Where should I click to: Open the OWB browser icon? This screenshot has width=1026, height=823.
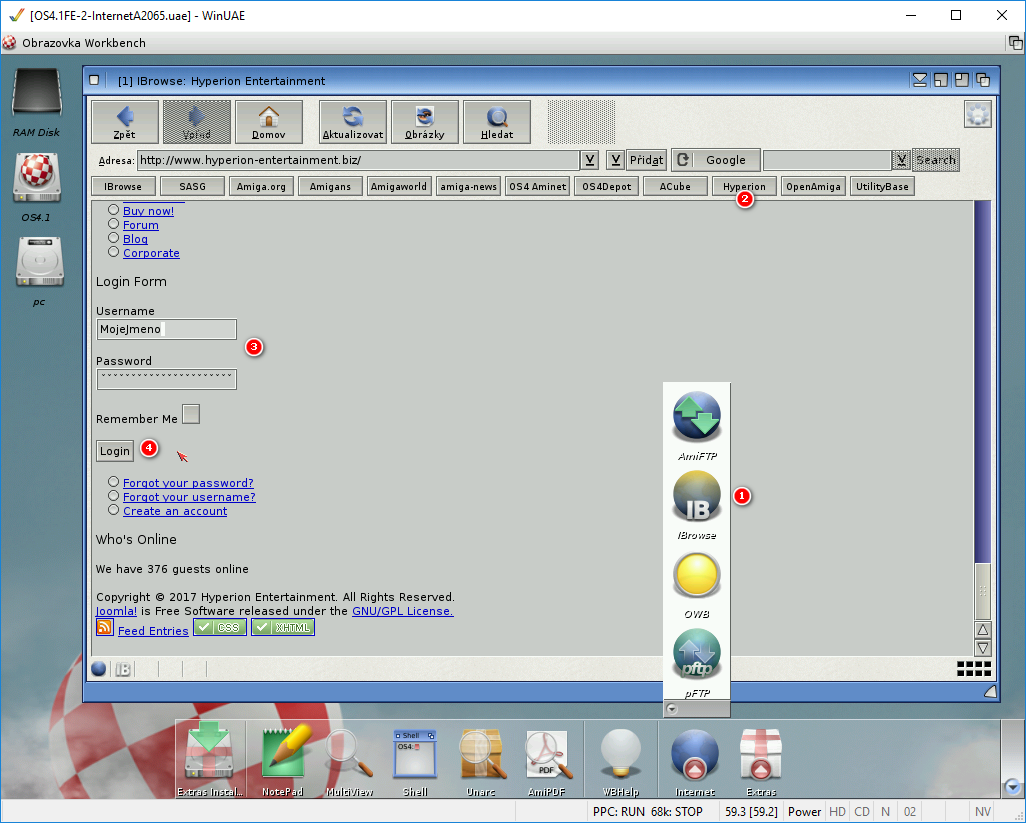(696, 582)
